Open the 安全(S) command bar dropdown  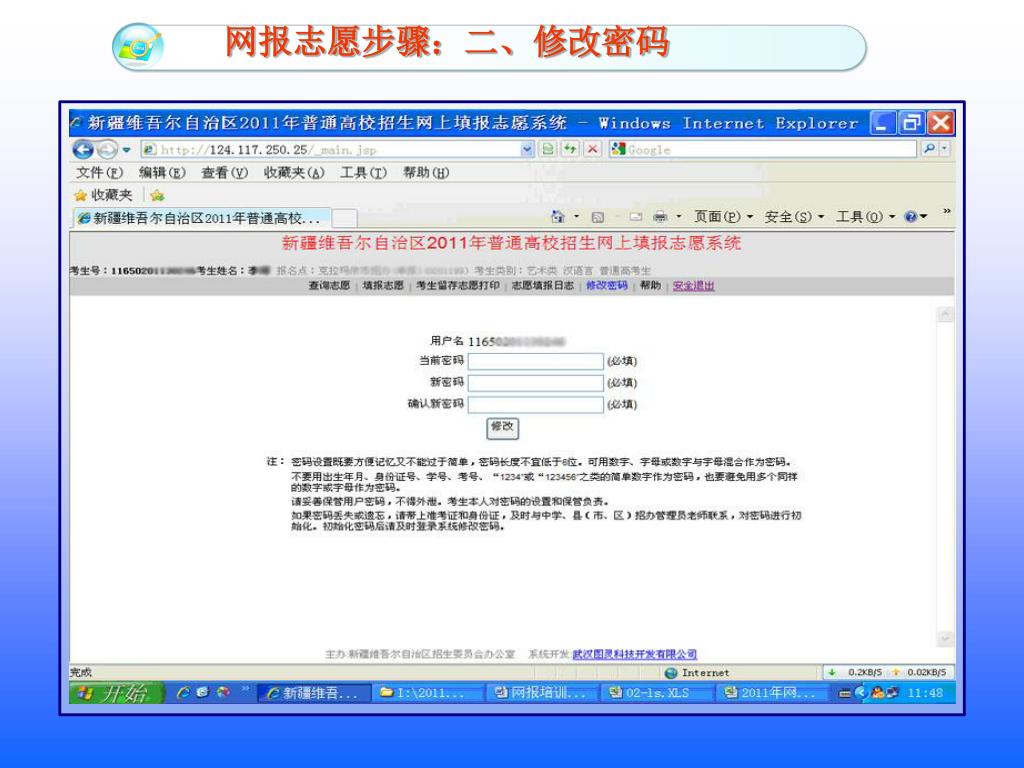click(x=794, y=216)
